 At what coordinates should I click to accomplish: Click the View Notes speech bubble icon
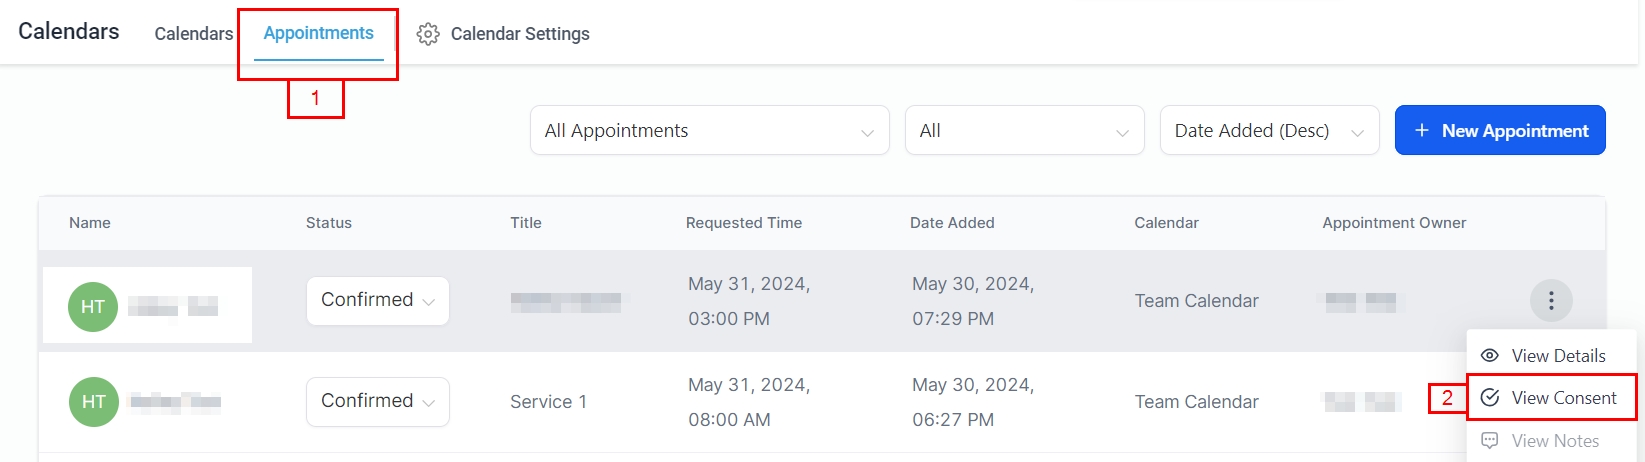click(1490, 441)
